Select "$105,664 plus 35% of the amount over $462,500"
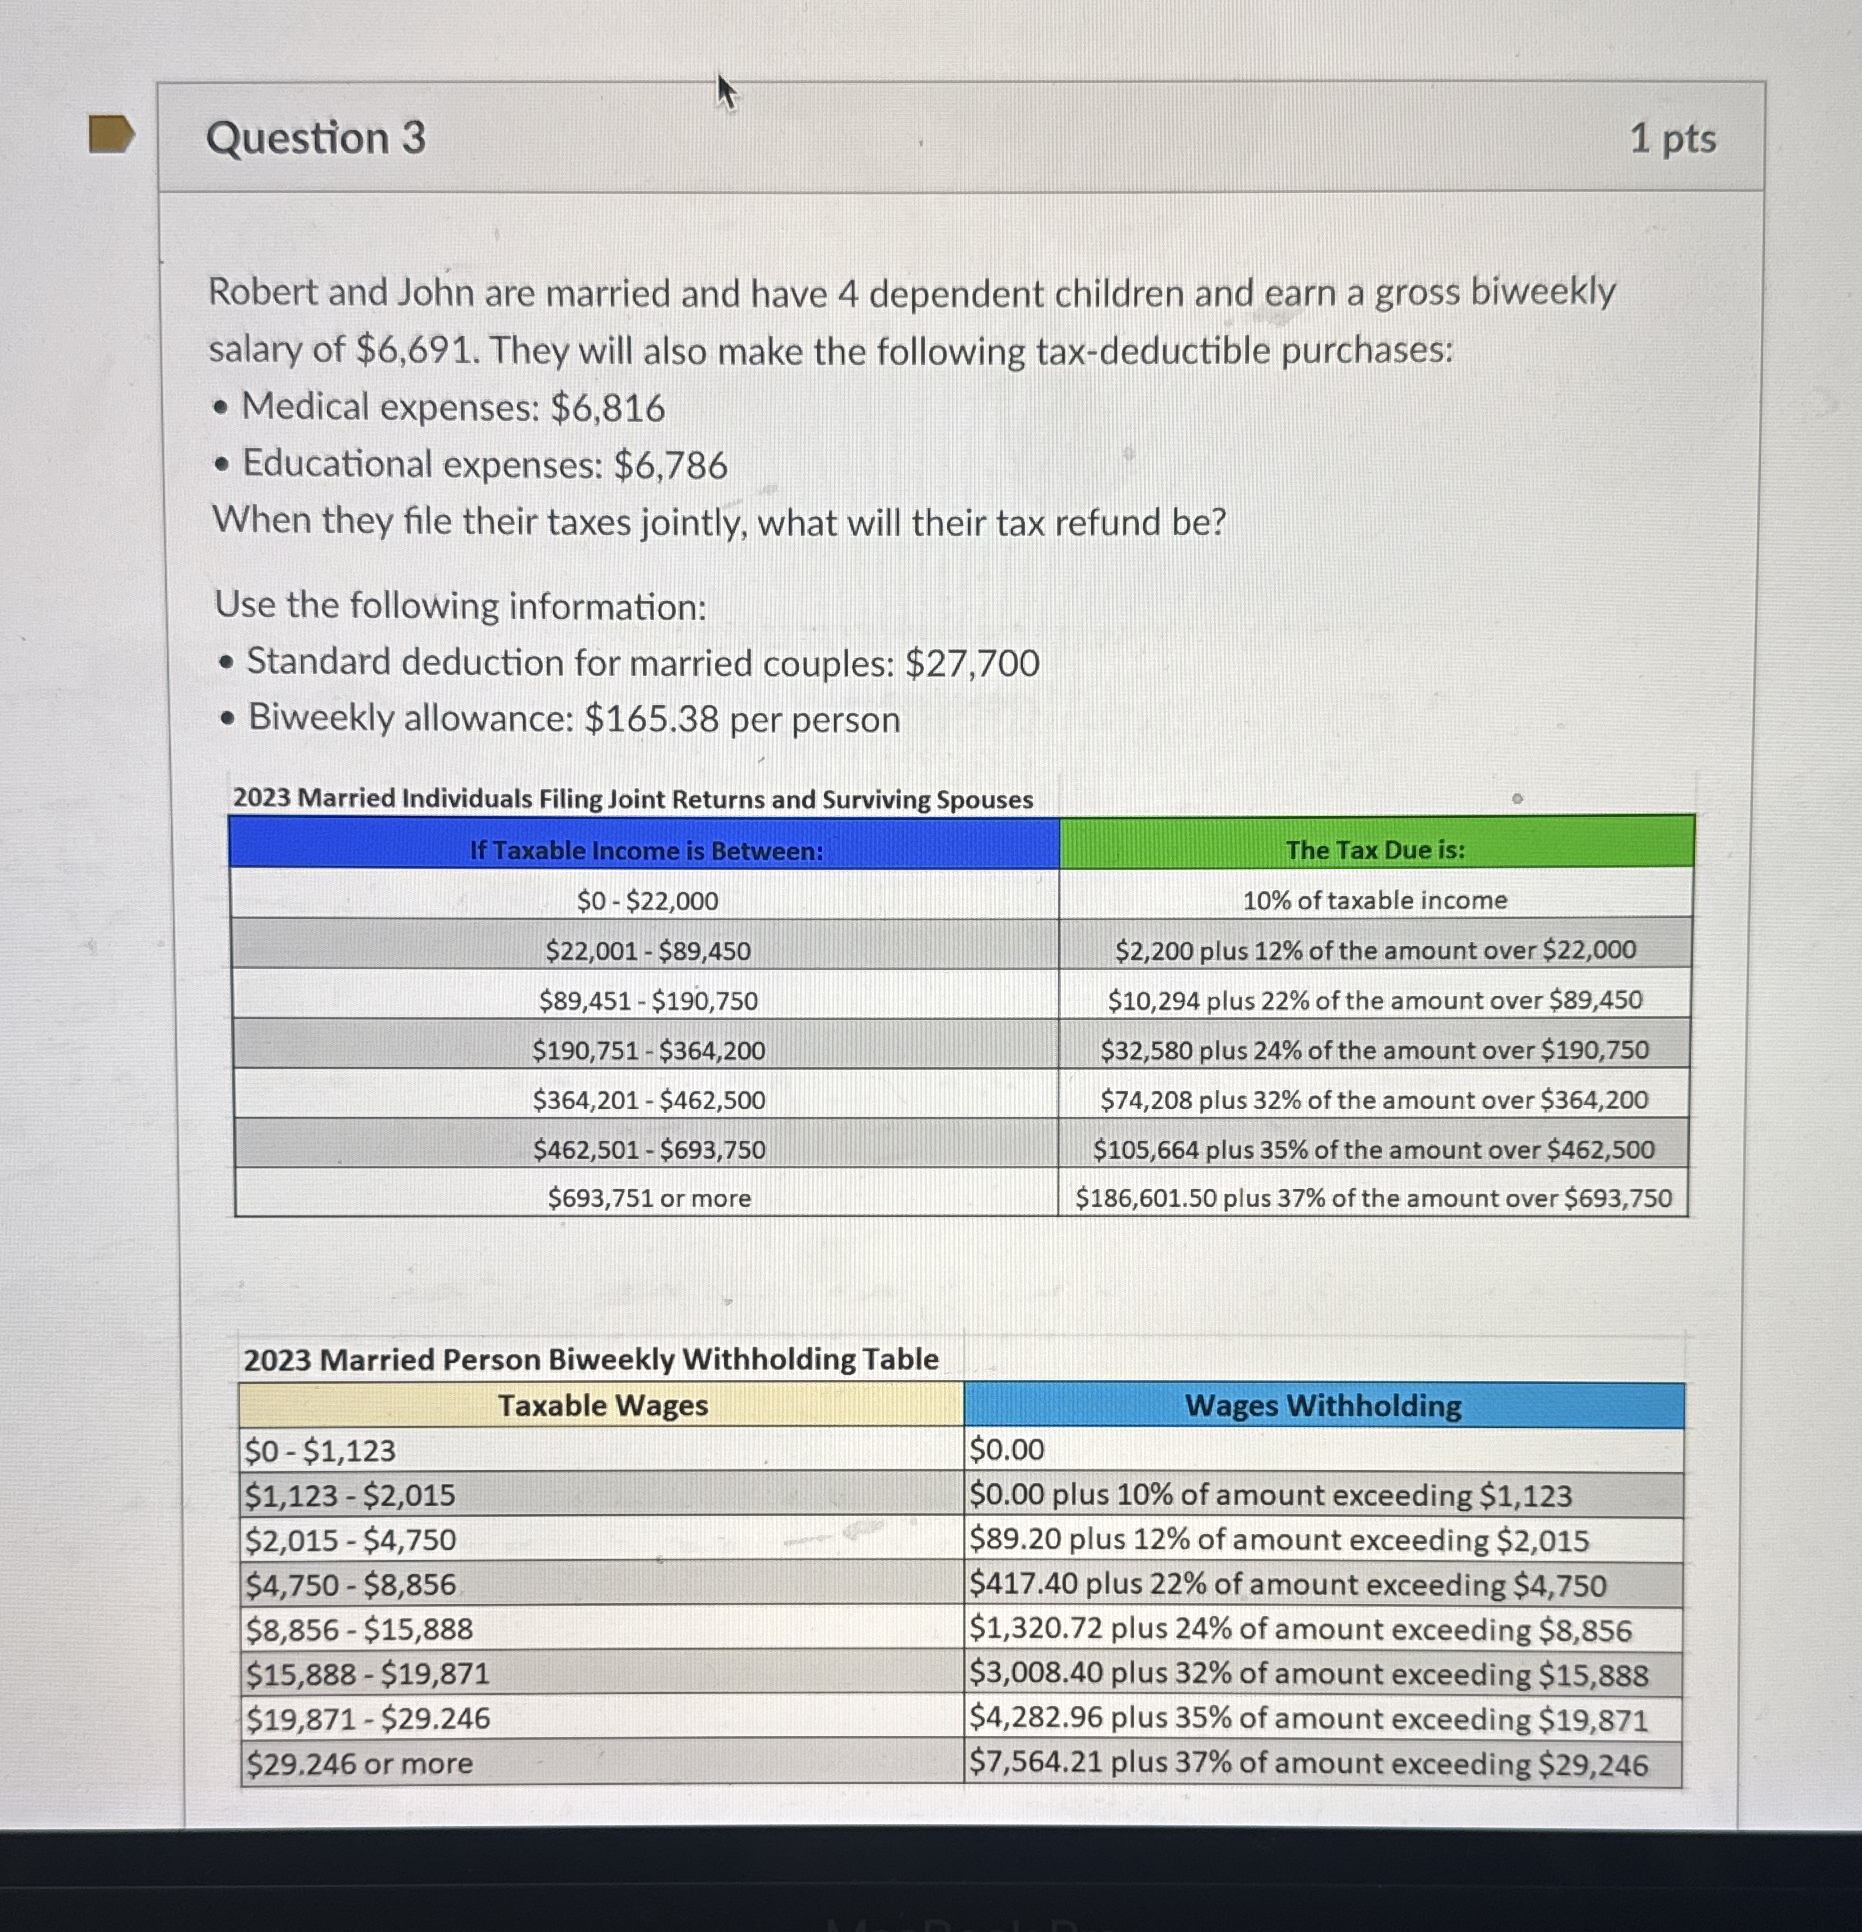Screen dimensions: 1862x1932 tap(1374, 1143)
